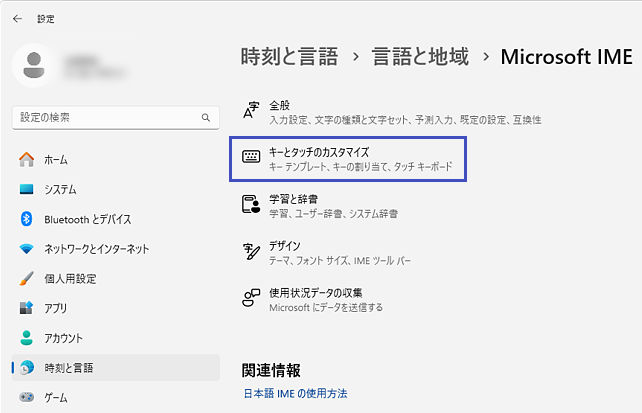The image size is (642, 413).
Task: Click the デザイン paintbrush icon
Action: click(252, 251)
